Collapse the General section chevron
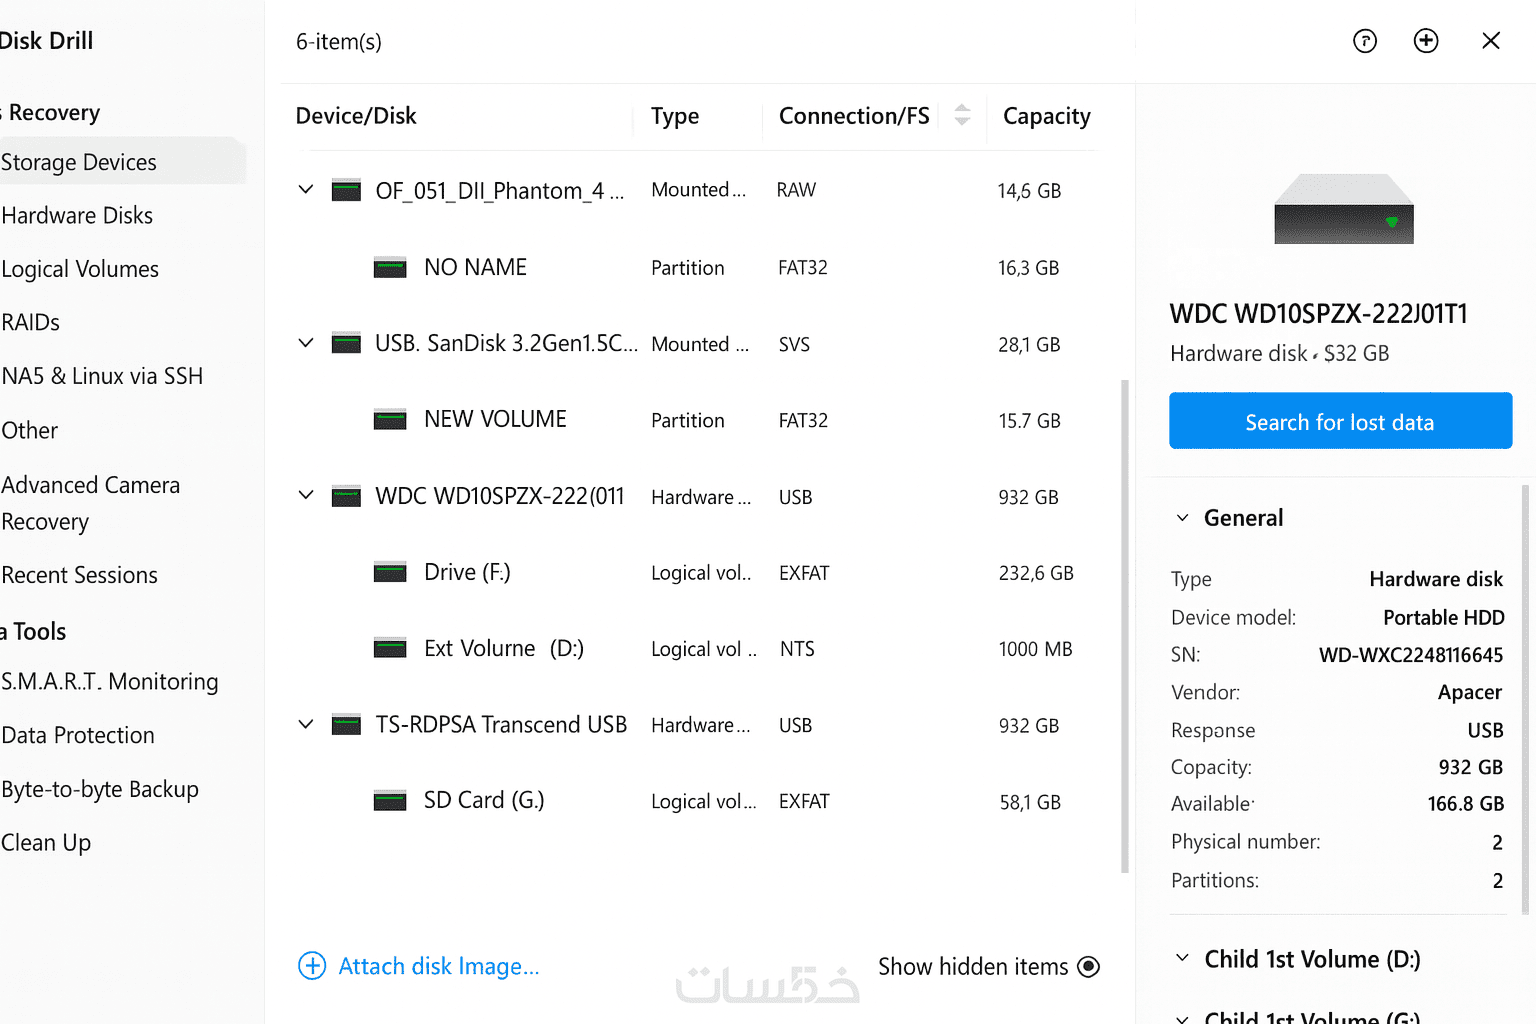This screenshot has height=1024, width=1536. pyautogui.click(x=1182, y=518)
